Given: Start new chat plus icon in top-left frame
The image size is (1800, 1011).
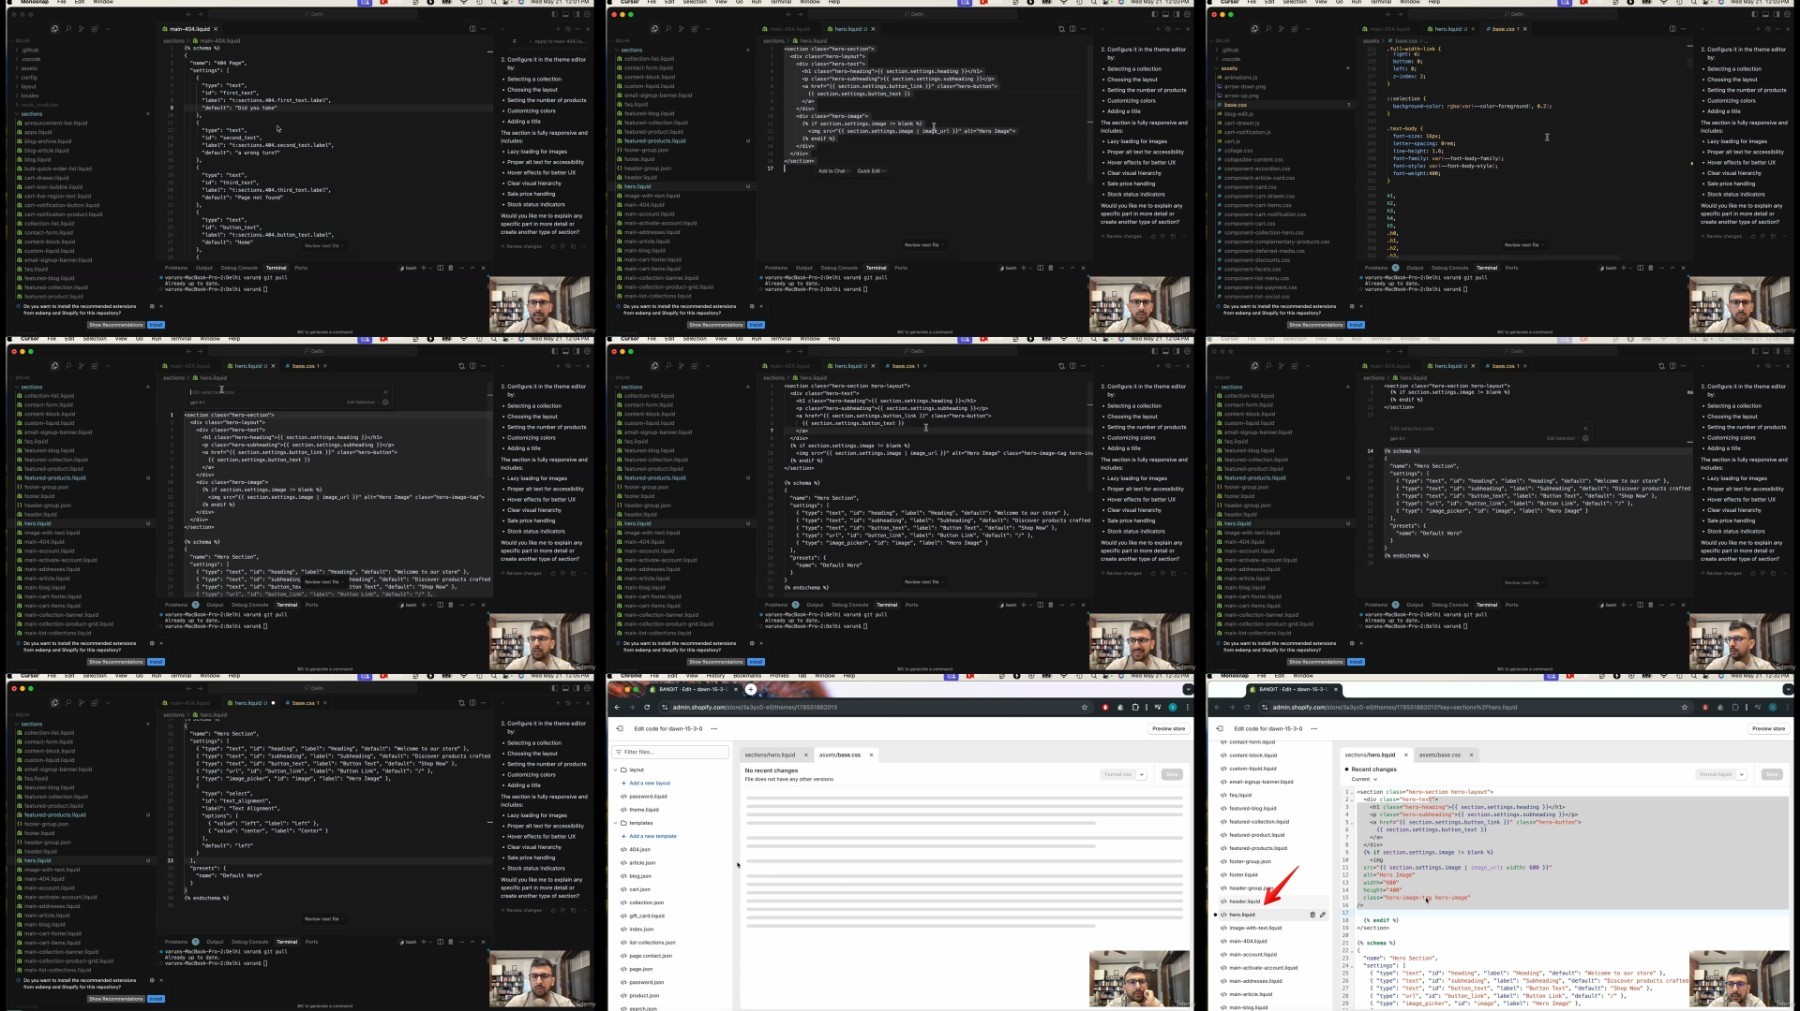Looking at the screenshot, I should pyautogui.click(x=558, y=29).
